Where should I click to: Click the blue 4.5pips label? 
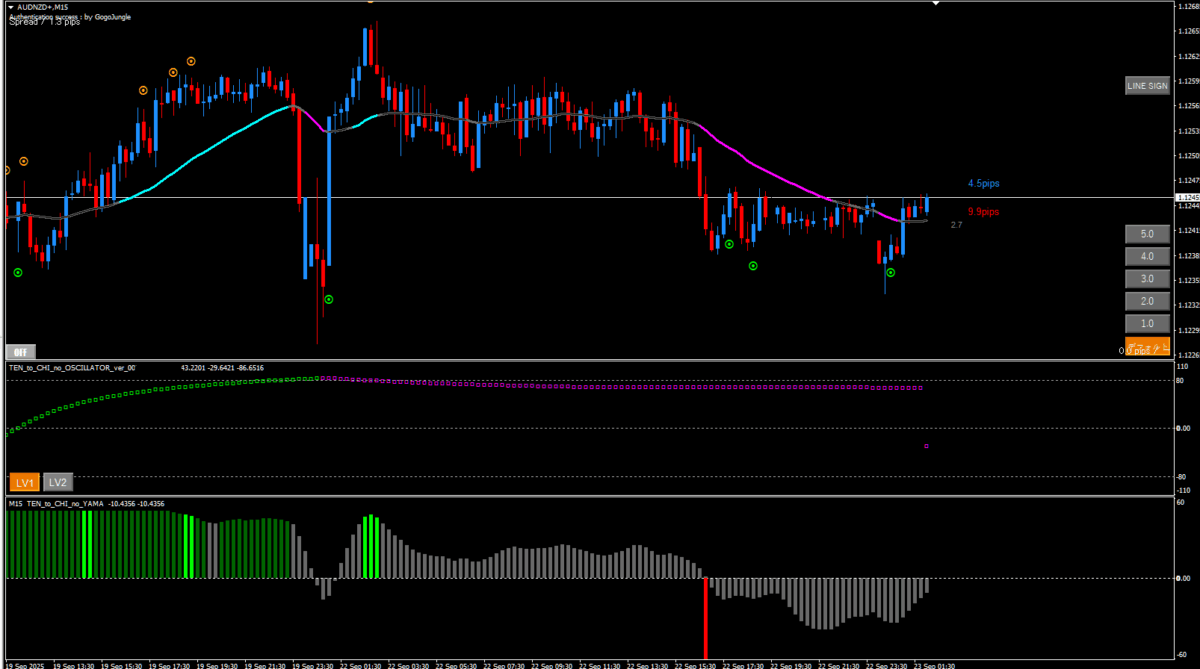pos(983,184)
